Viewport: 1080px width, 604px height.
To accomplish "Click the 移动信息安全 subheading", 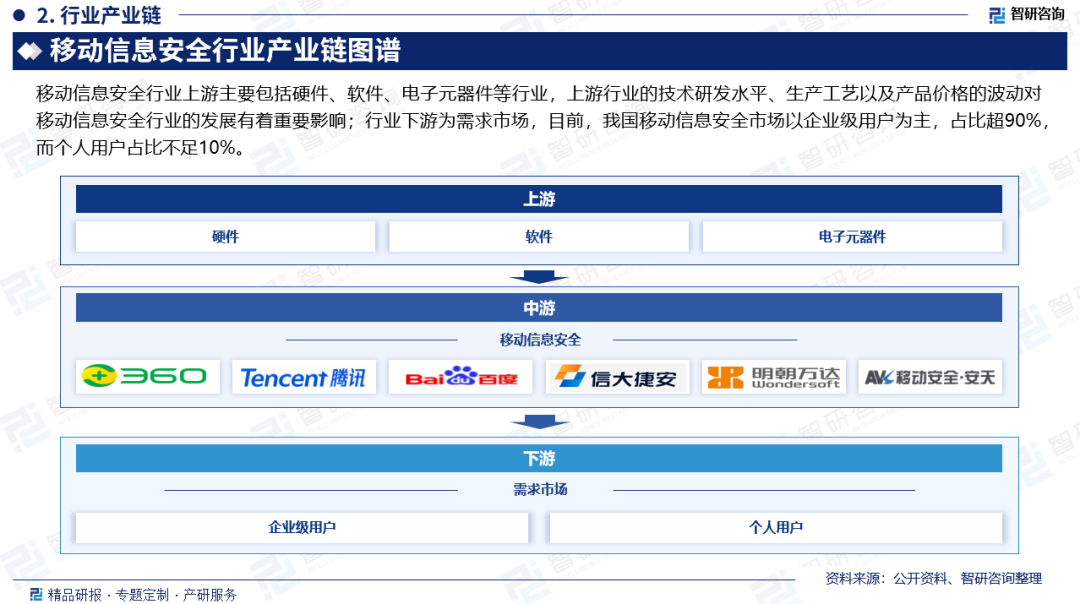I will click(540, 340).
